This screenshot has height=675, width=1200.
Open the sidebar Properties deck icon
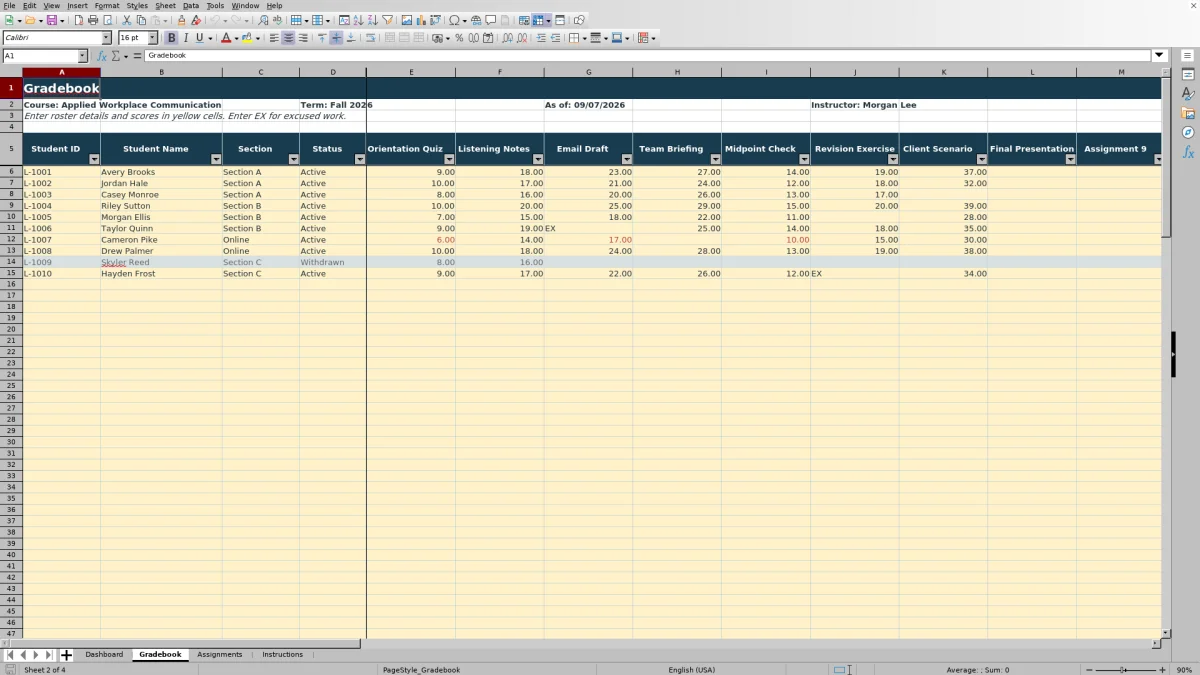[x=1188, y=75]
